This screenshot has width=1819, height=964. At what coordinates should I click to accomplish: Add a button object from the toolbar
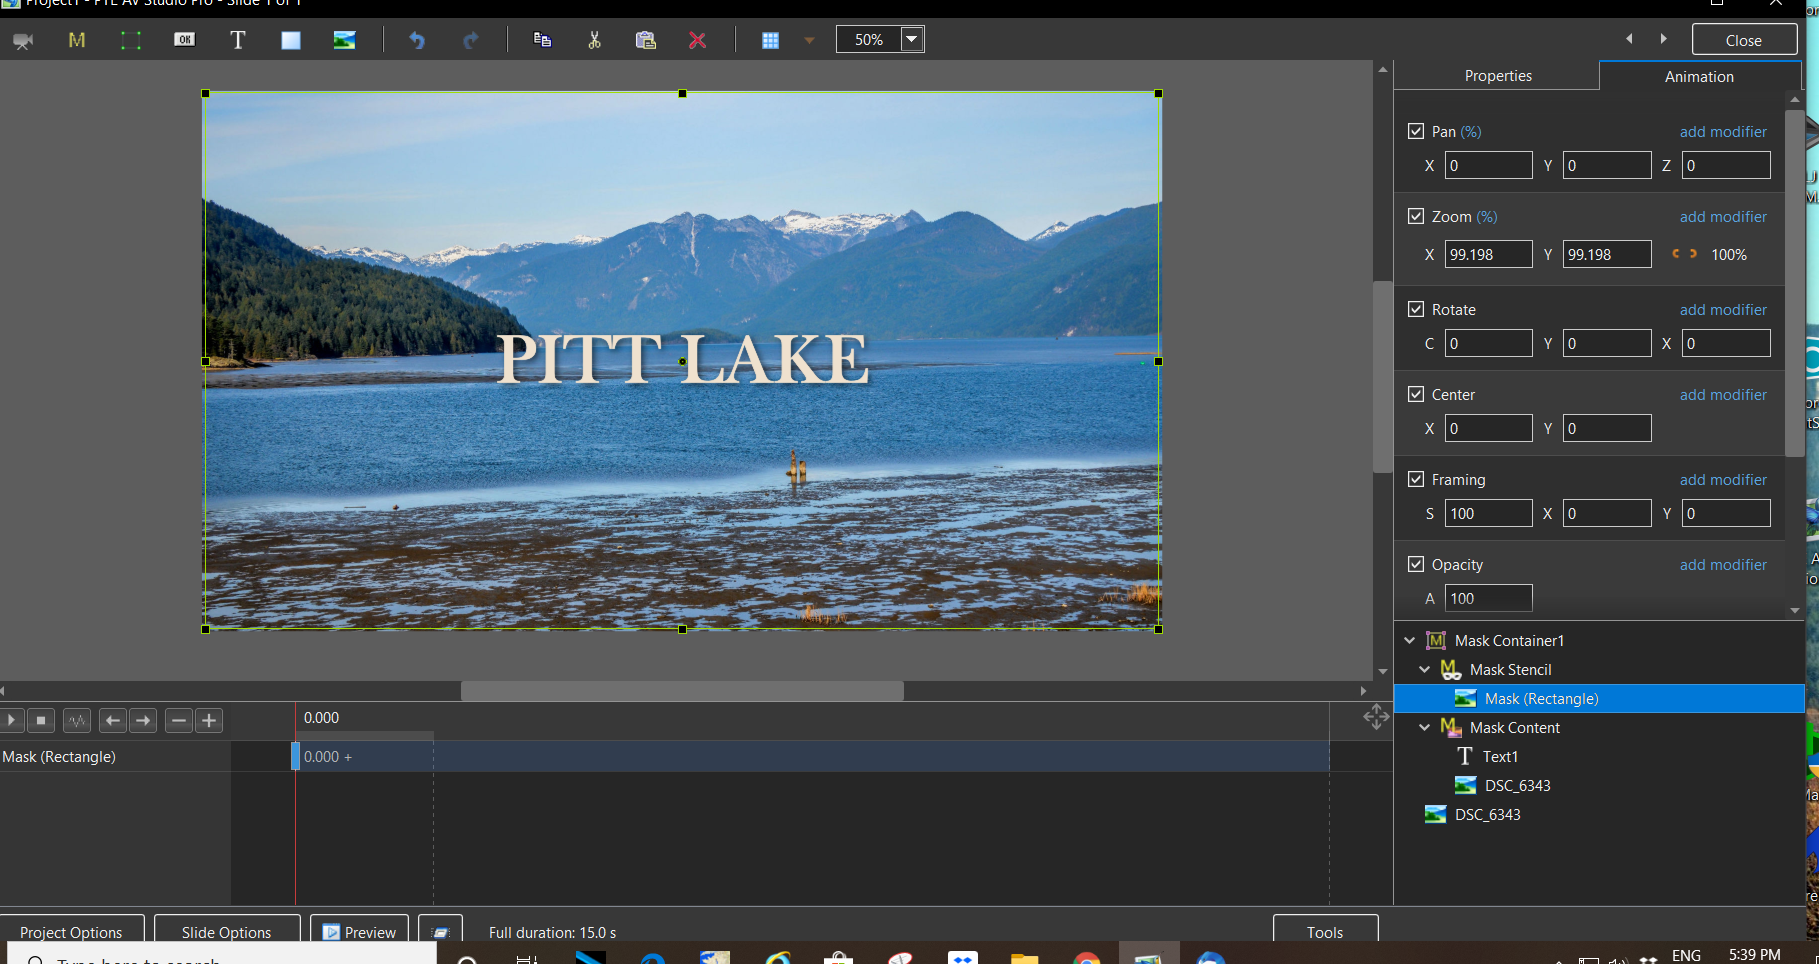184,40
